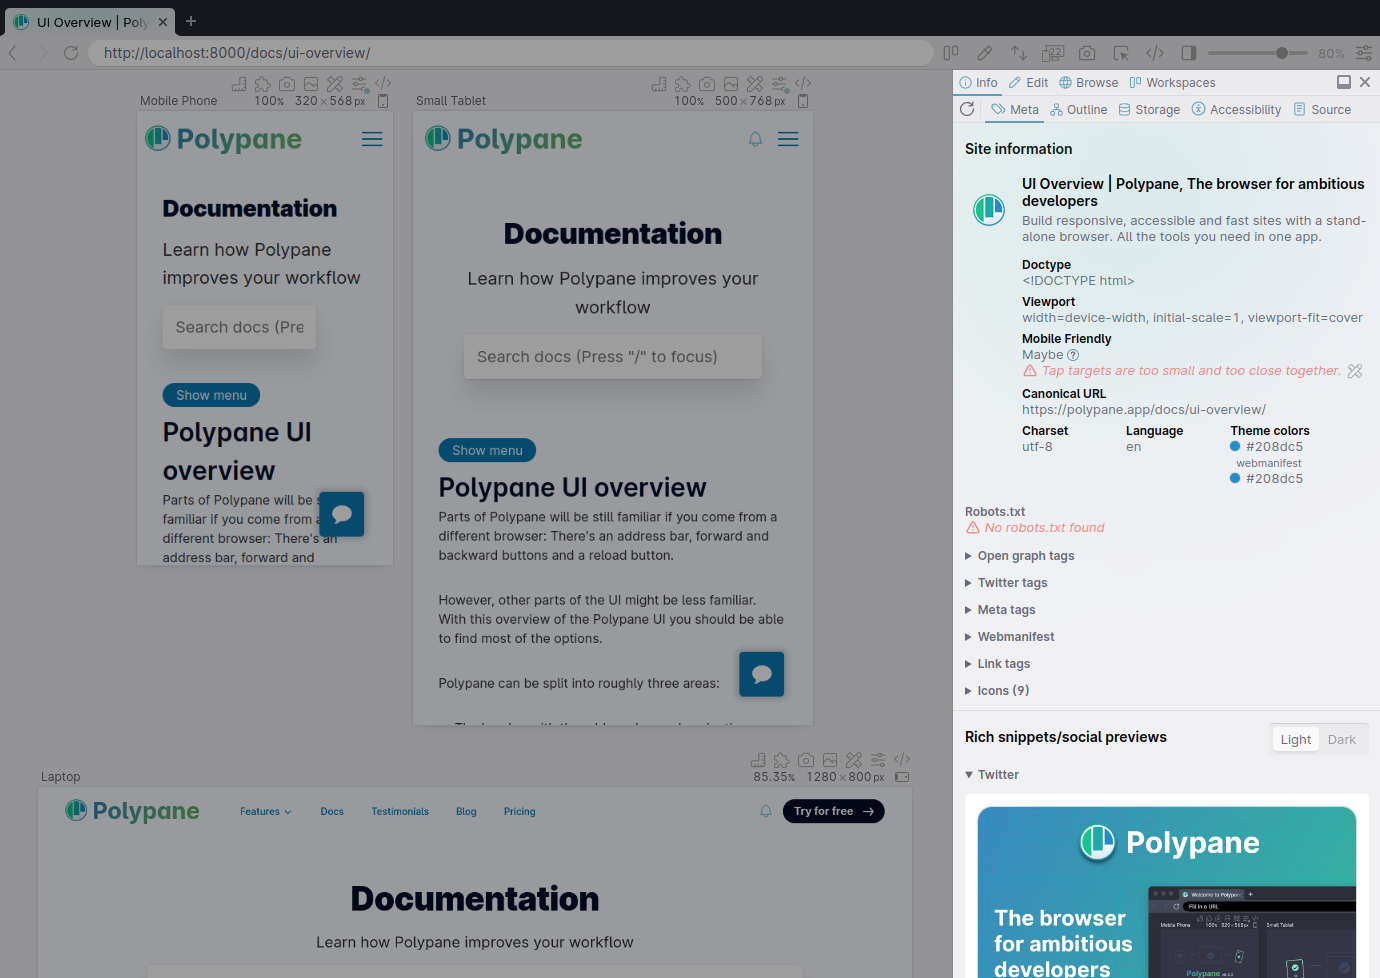Image resolution: width=1380 pixels, height=978 pixels.
Task: Rotate the Laptop pane orientation
Action: 902,777
